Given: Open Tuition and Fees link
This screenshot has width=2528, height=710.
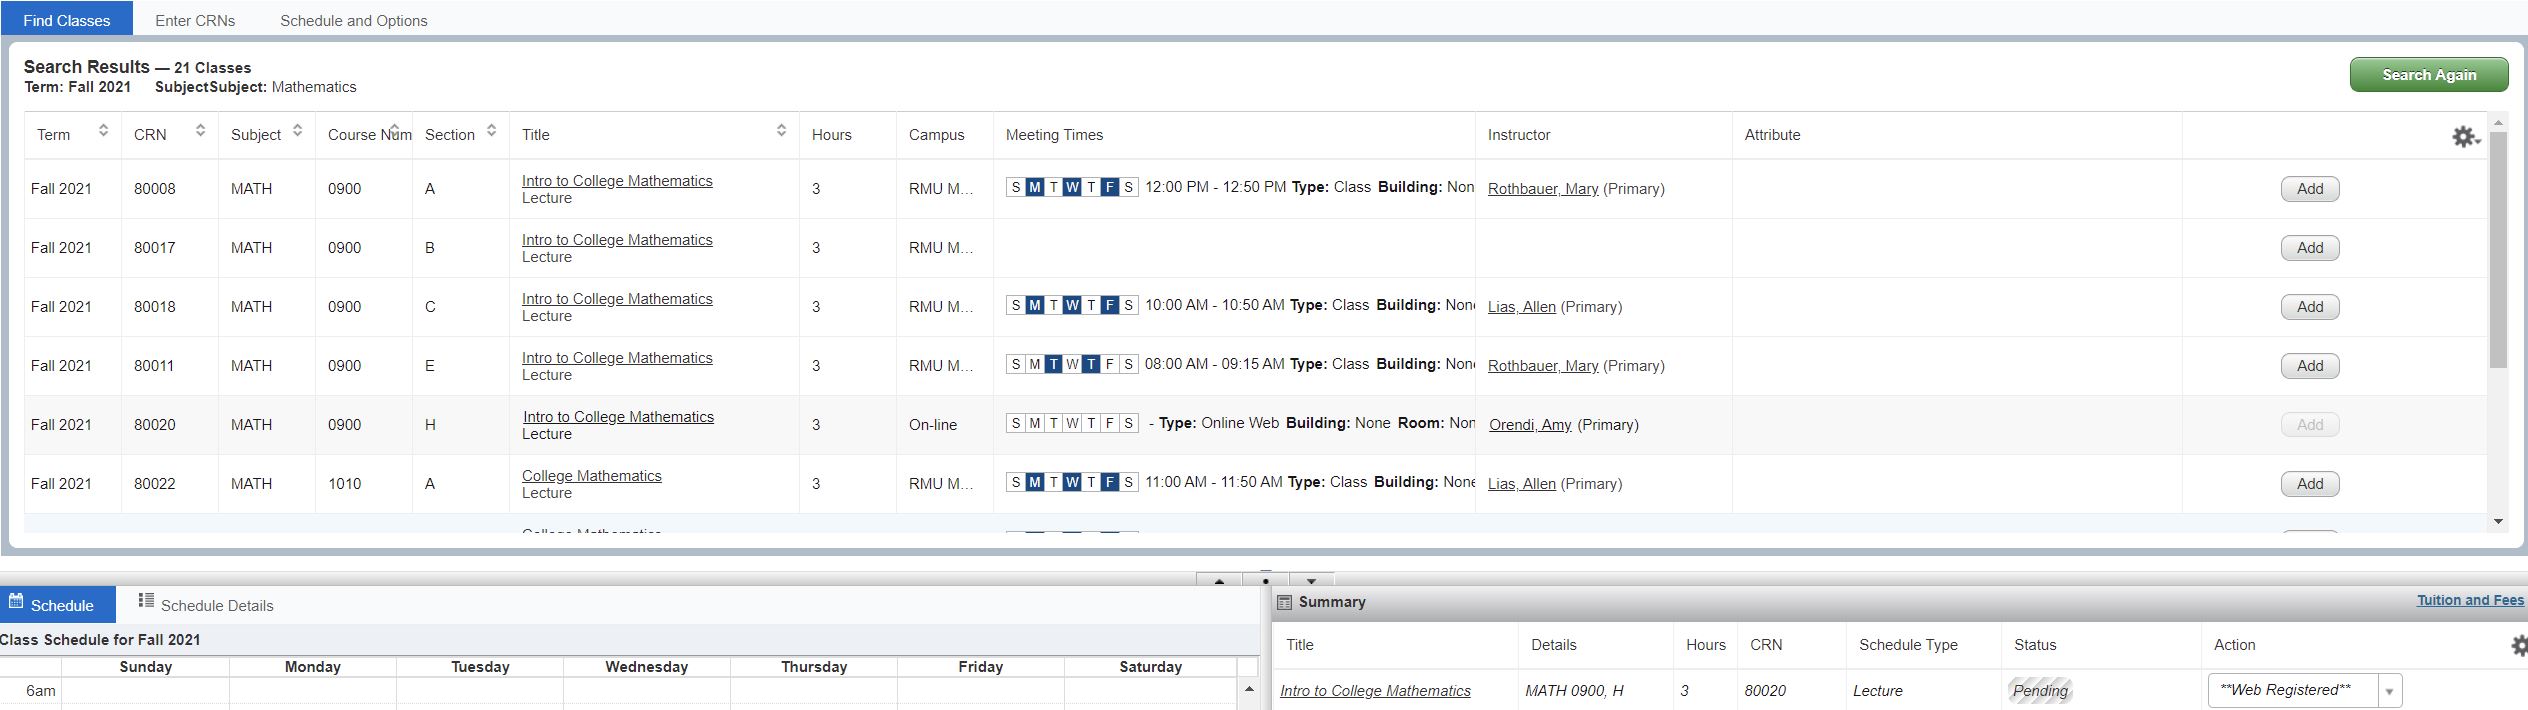Looking at the screenshot, I should 2469,600.
